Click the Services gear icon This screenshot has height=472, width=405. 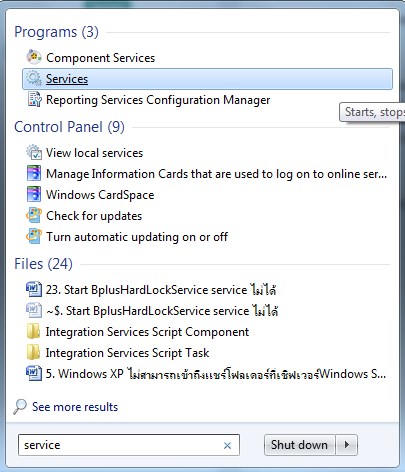[34, 79]
